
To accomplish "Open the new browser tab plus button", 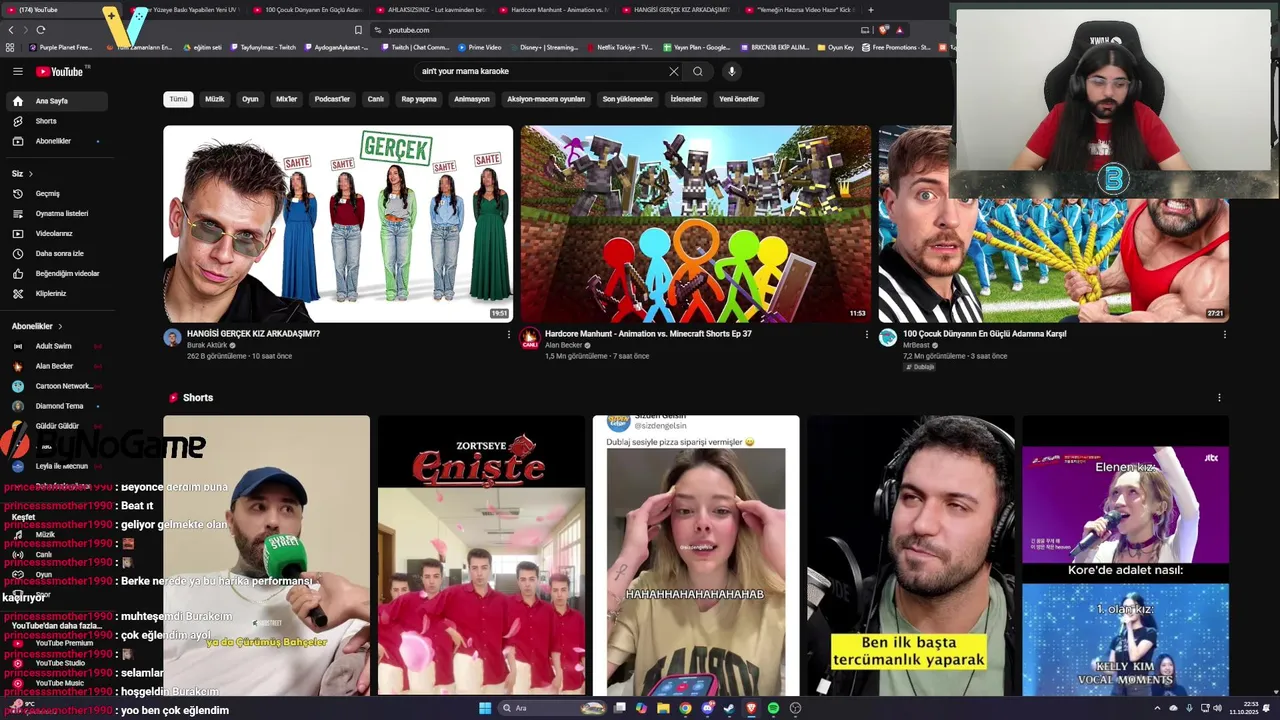I will pos(870,10).
